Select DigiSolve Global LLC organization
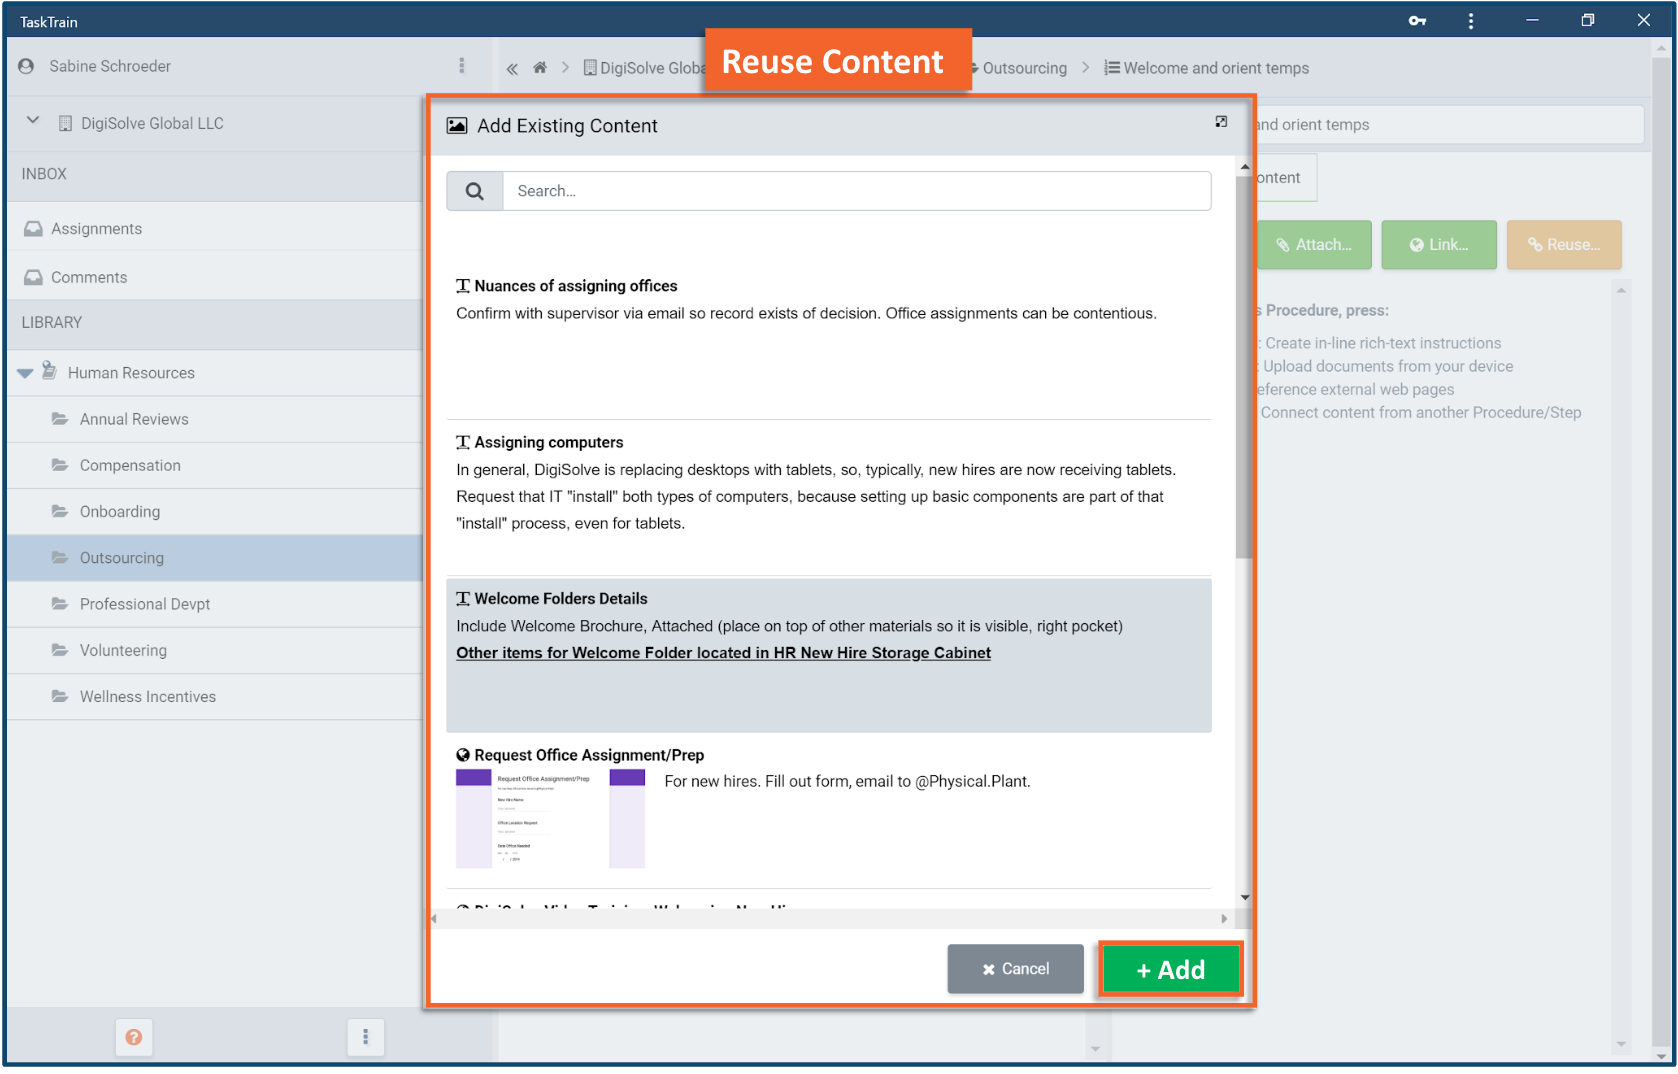This screenshot has height=1074, width=1678. click(152, 123)
